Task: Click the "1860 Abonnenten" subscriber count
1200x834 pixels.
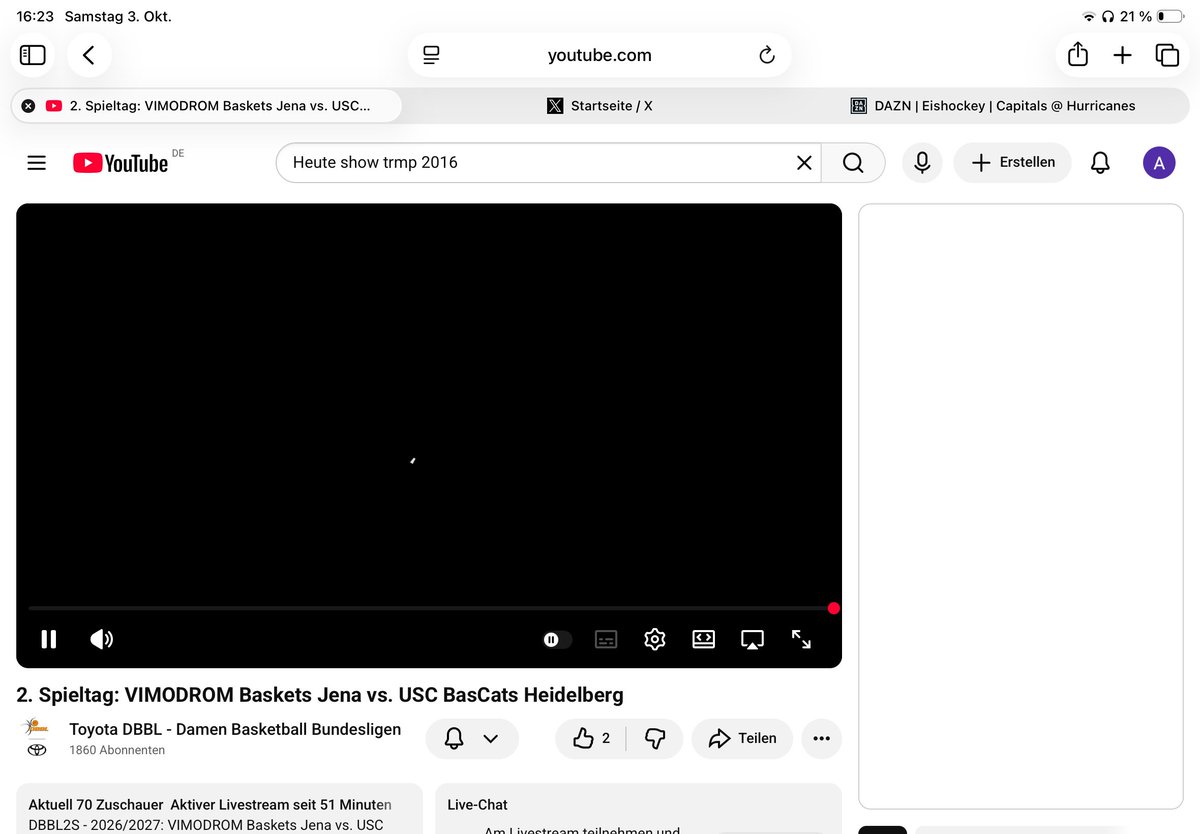Action: pyautogui.click(x=117, y=750)
